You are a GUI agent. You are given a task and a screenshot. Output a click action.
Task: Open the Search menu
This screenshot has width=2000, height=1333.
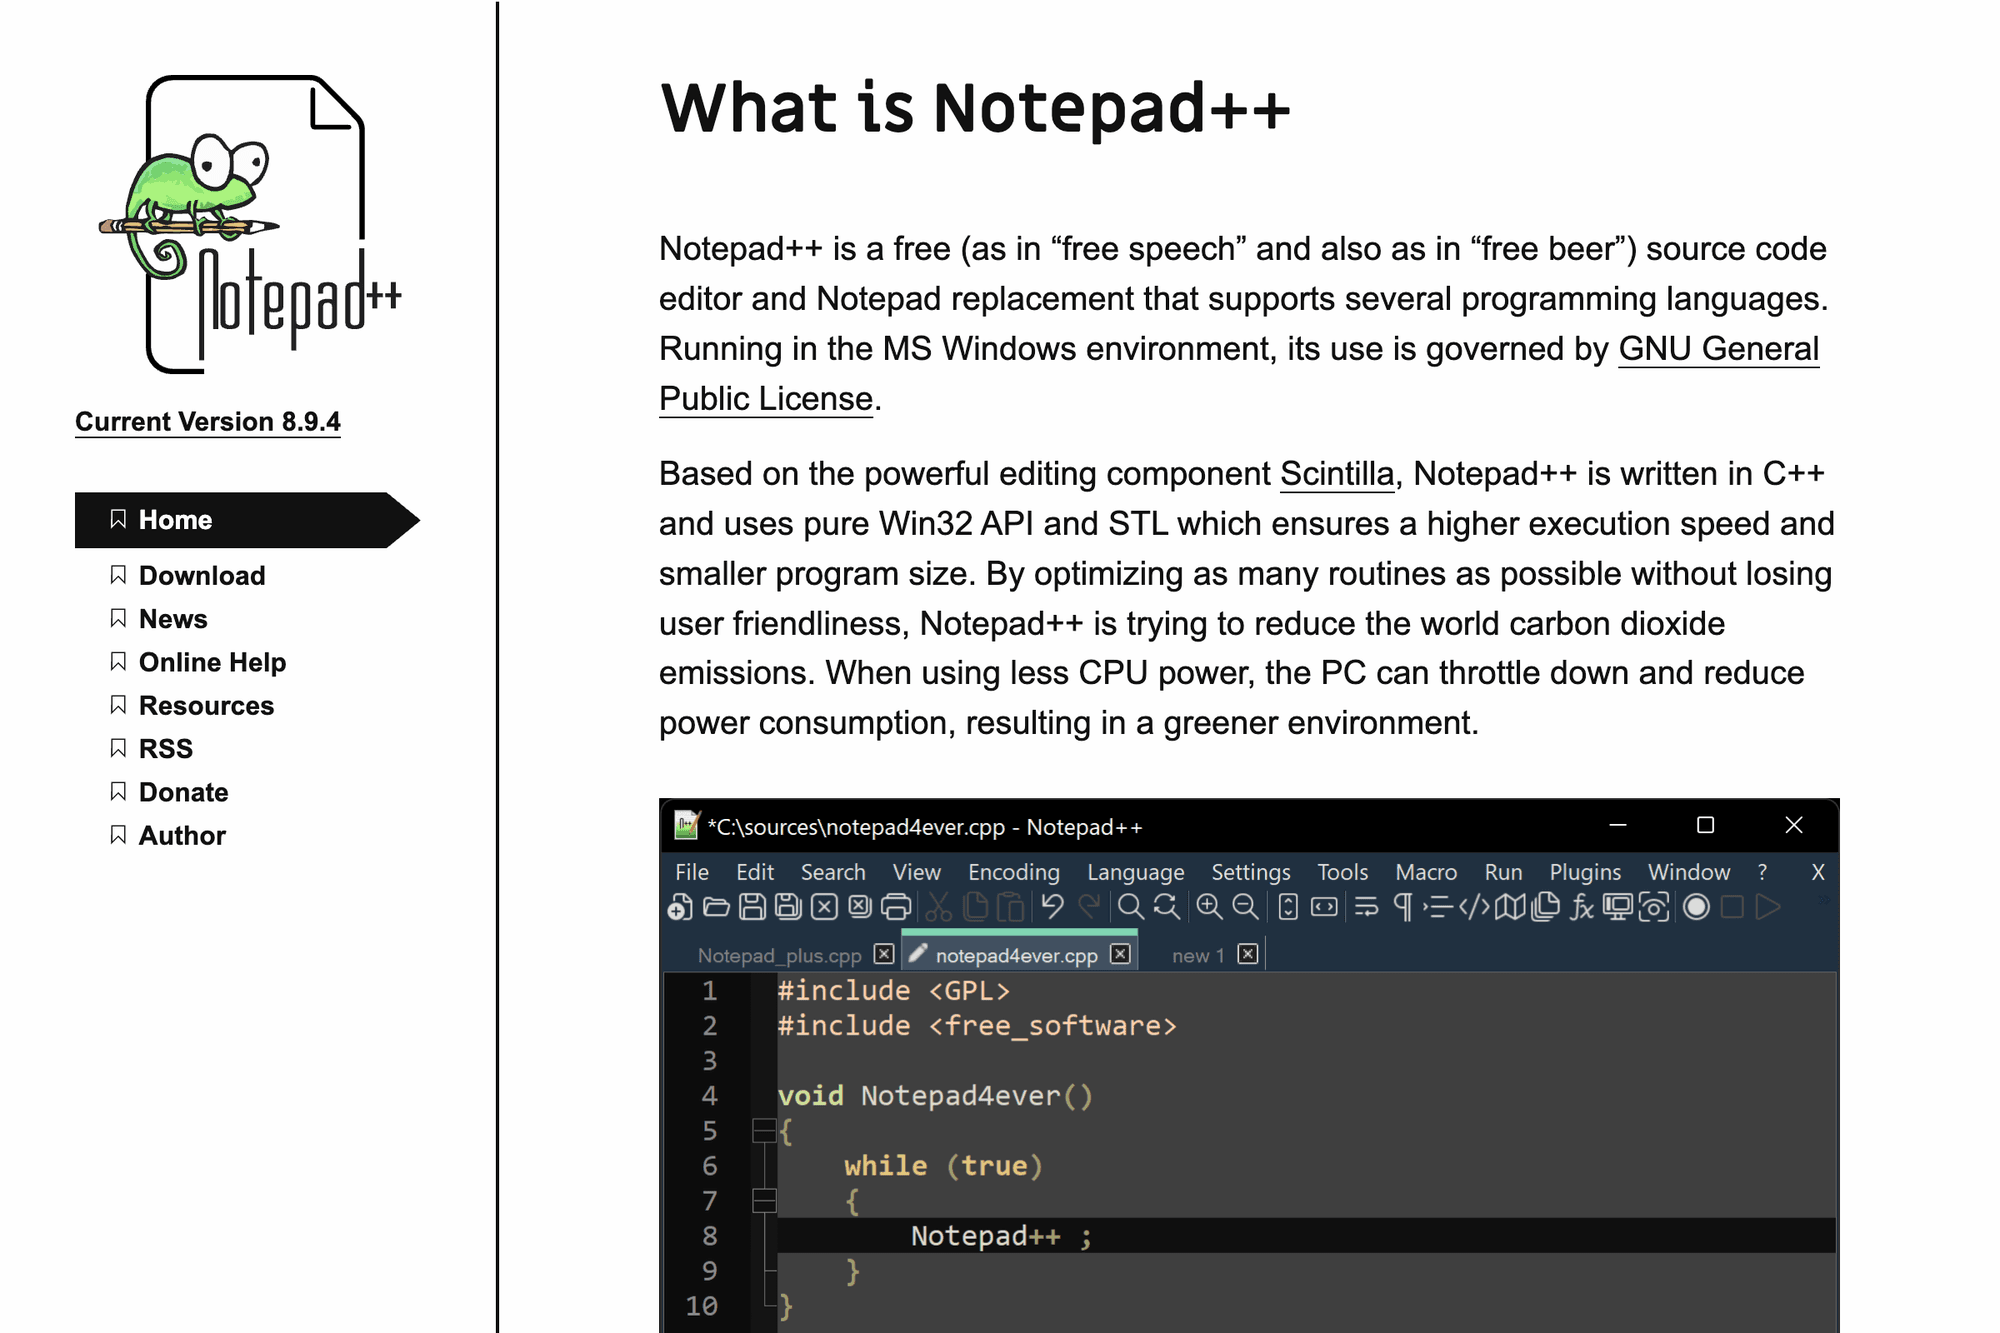(x=833, y=872)
